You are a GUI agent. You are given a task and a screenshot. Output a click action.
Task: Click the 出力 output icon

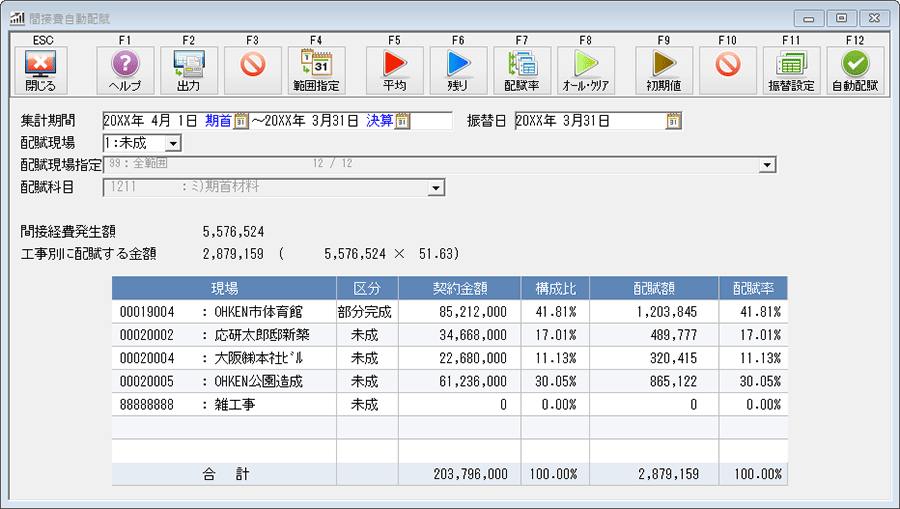pyautogui.click(x=189, y=70)
